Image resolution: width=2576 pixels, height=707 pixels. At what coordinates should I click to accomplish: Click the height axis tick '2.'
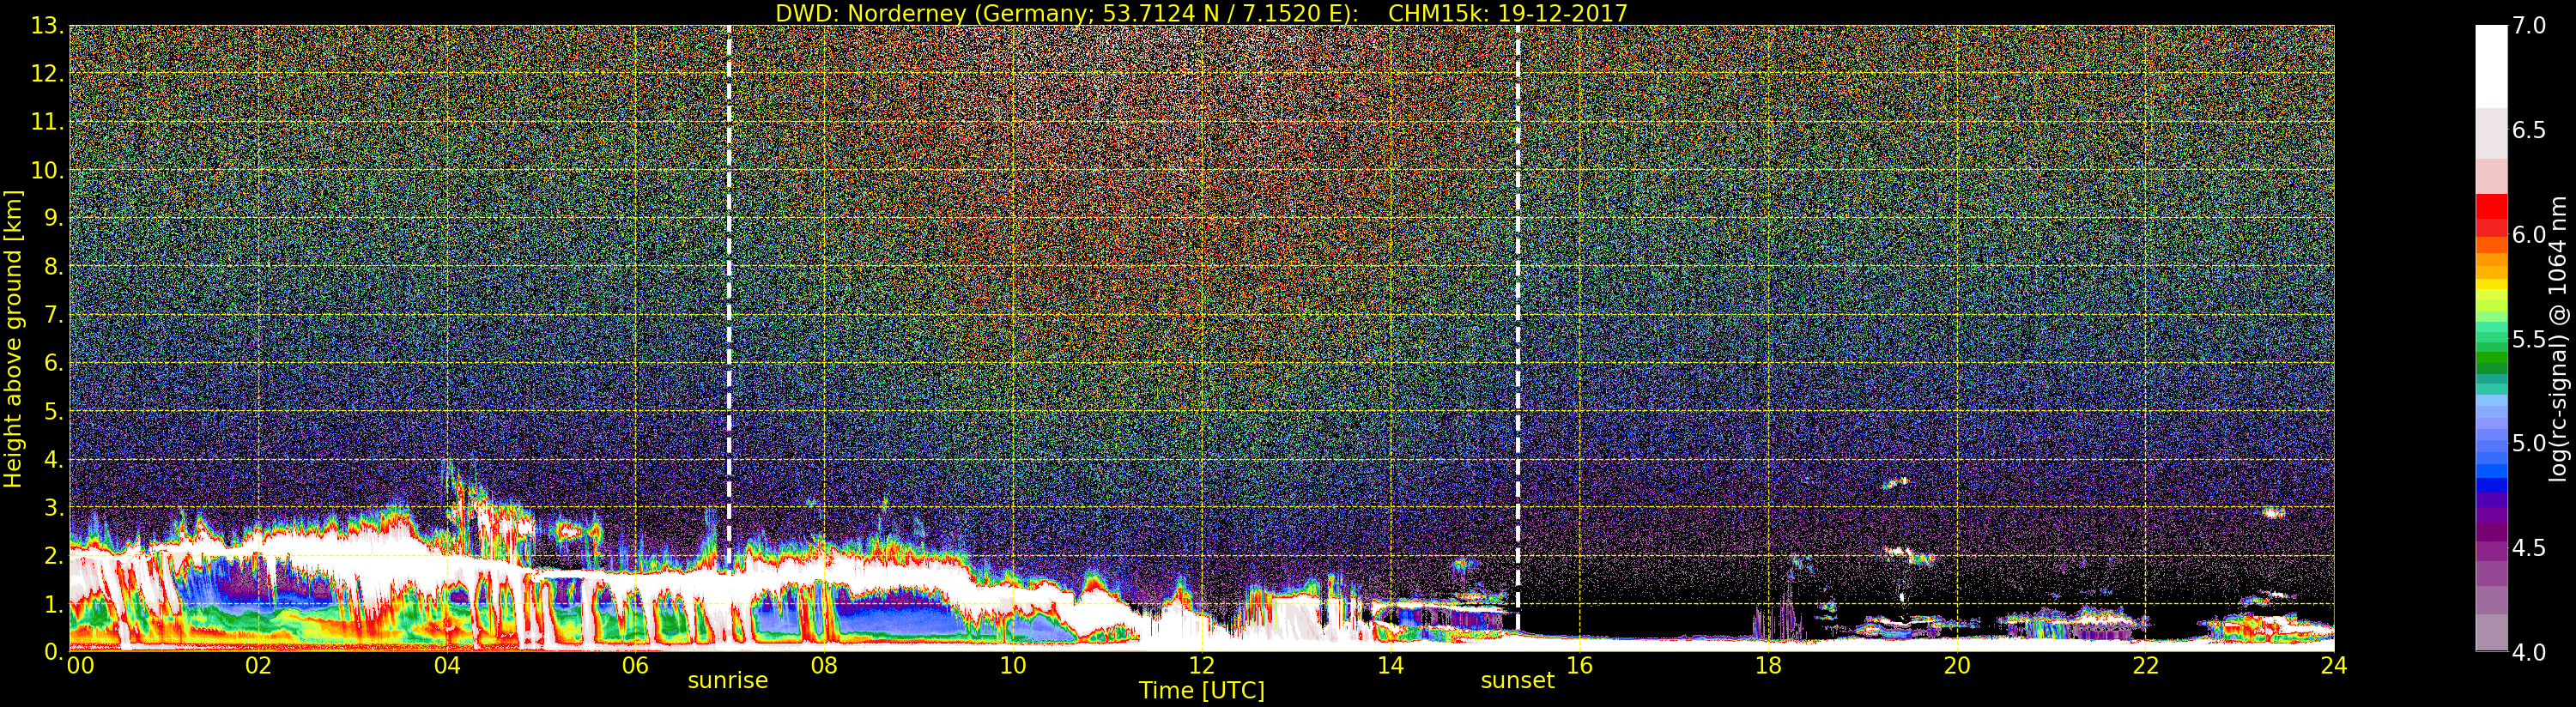click(53, 555)
